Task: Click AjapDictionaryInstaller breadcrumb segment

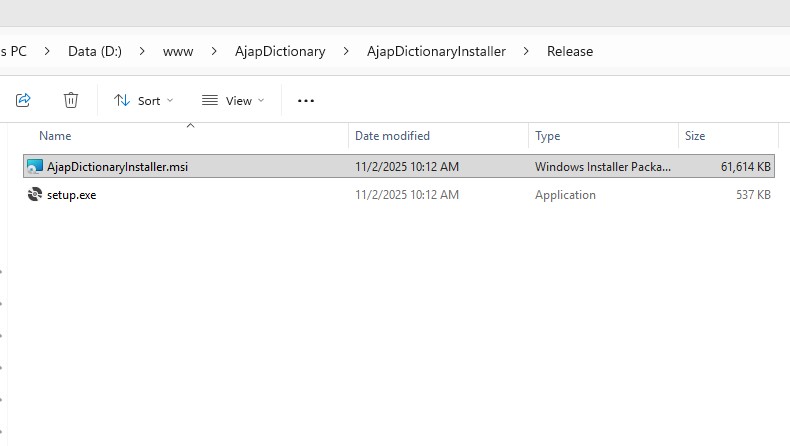Action: [436, 51]
